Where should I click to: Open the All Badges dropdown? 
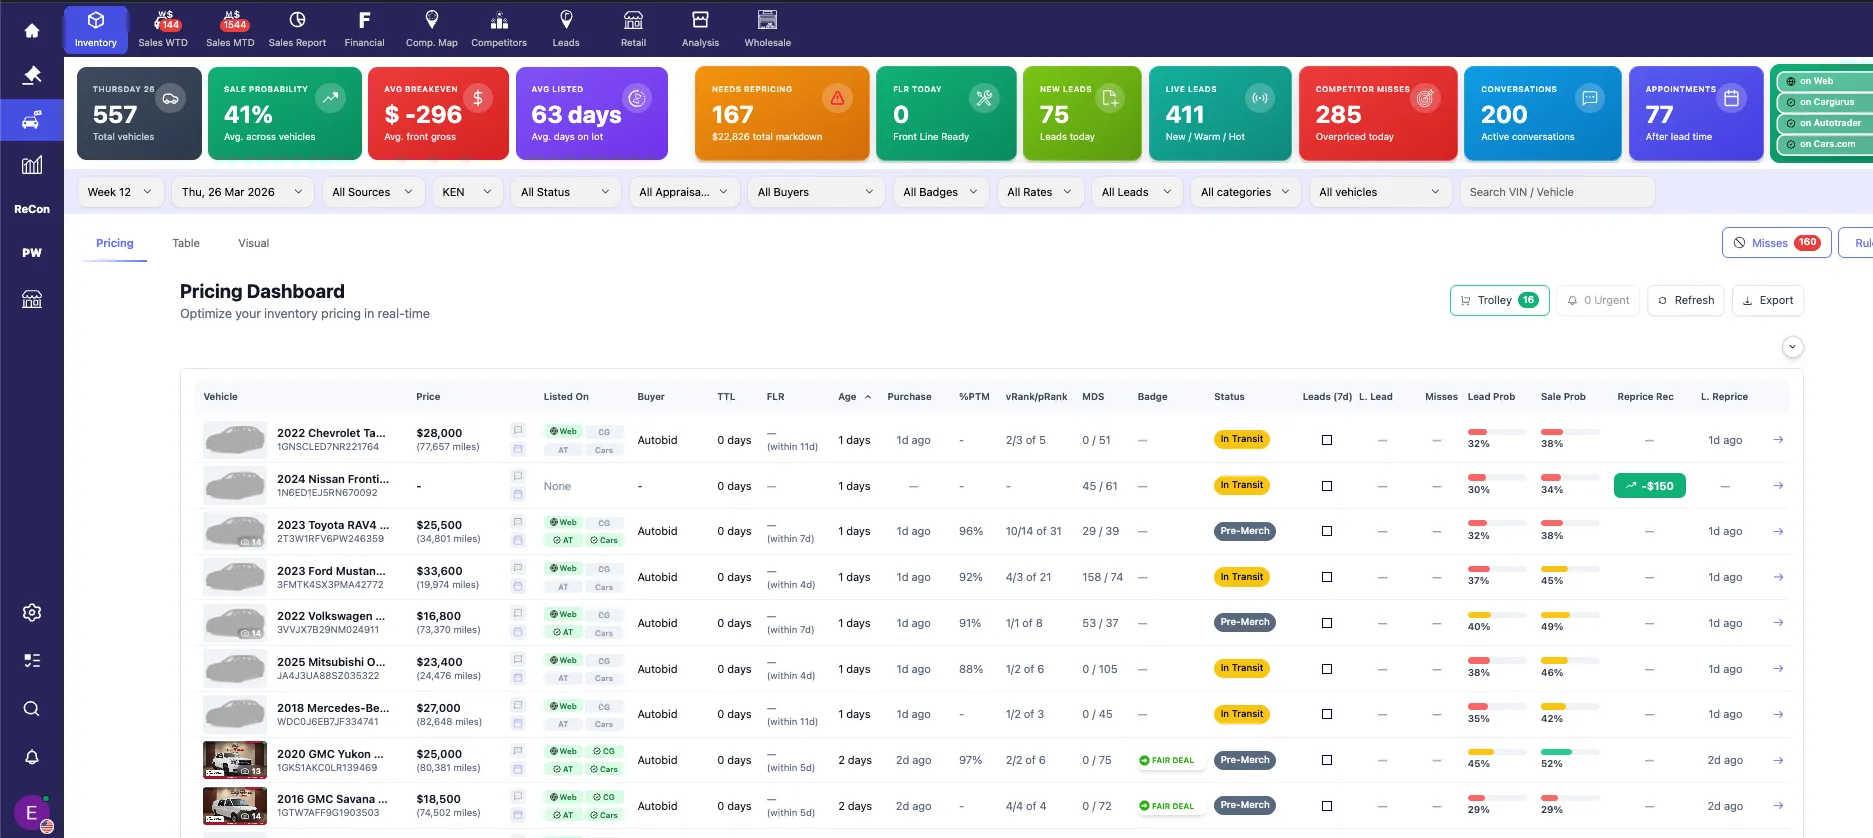pos(940,192)
